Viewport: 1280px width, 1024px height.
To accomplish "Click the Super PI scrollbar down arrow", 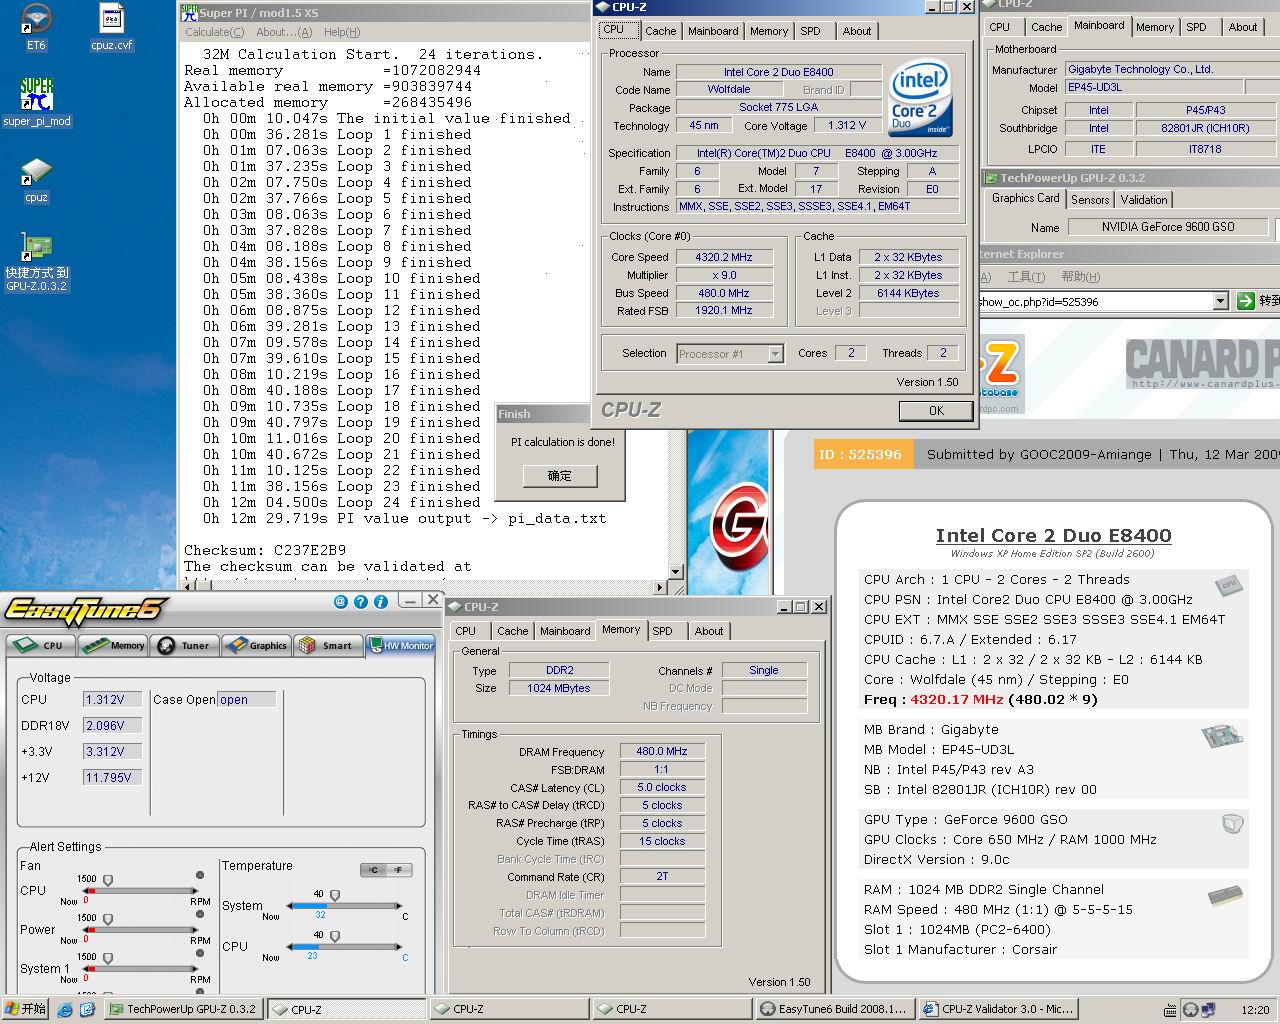I will 675,572.
